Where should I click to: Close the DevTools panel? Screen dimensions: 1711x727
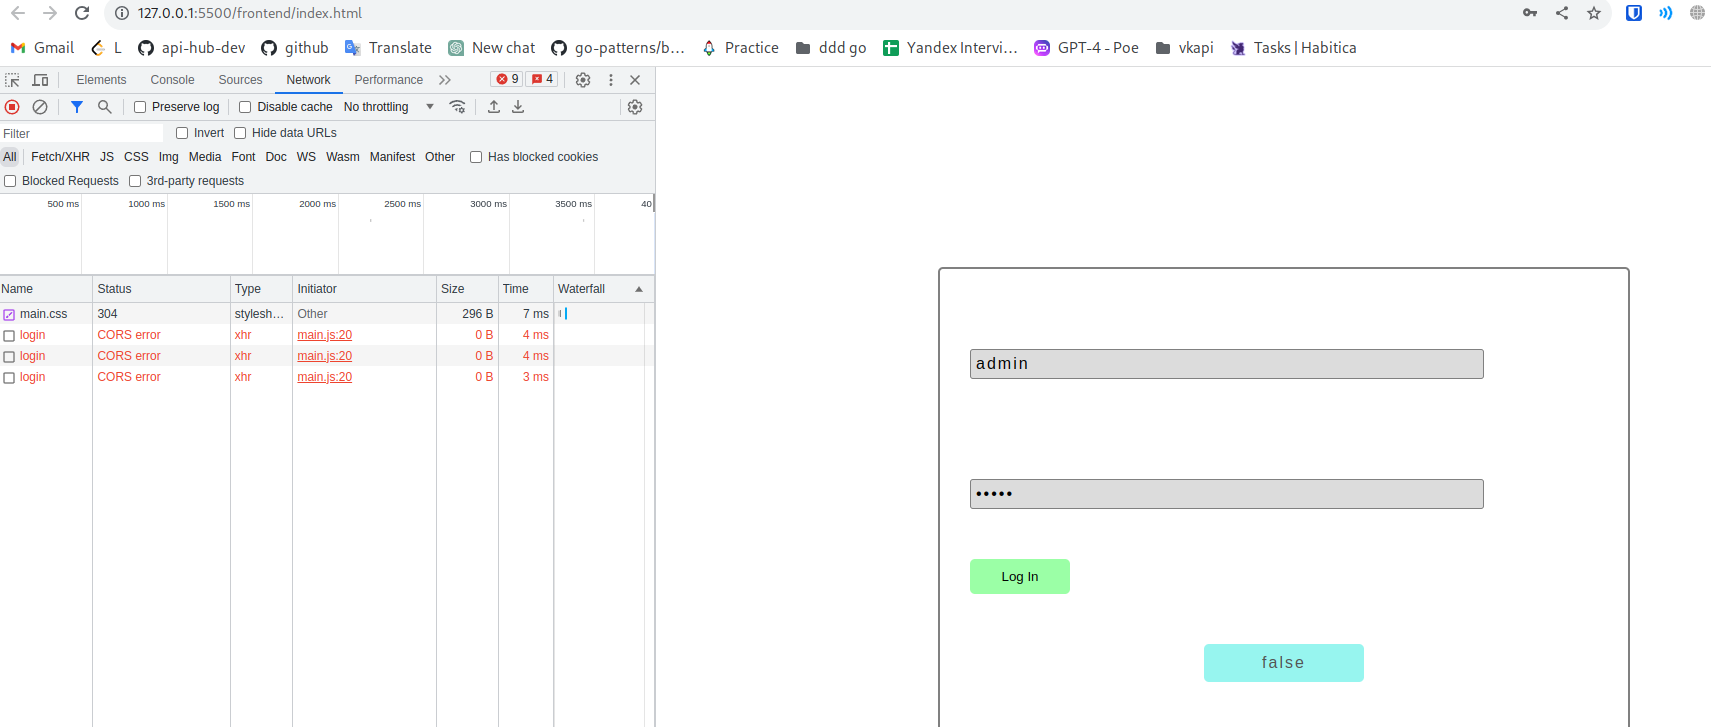tap(635, 80)
